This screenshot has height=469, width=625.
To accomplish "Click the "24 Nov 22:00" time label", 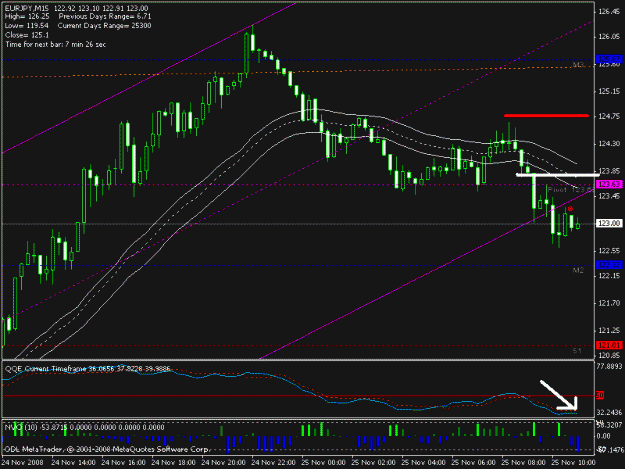I will tap(273, 463).
